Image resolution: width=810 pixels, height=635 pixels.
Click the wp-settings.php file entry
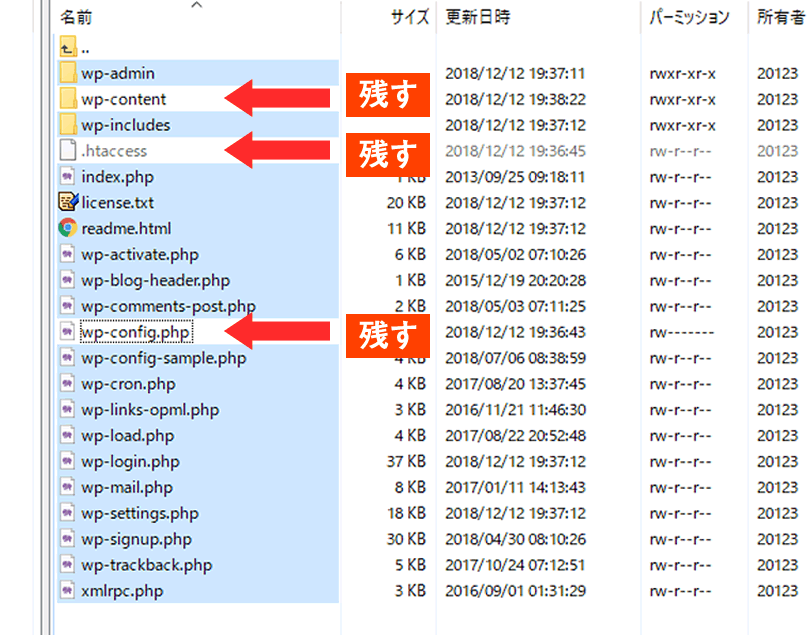pos(140,514)
